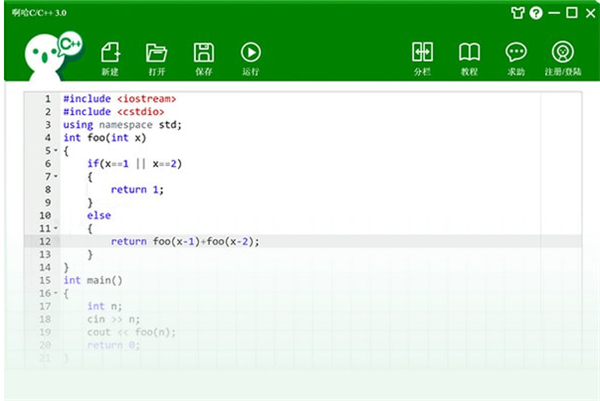Image resolution: width=600 pixels, height=401 pixels.
Task: Maximize the application window
Action: (572, 13)
